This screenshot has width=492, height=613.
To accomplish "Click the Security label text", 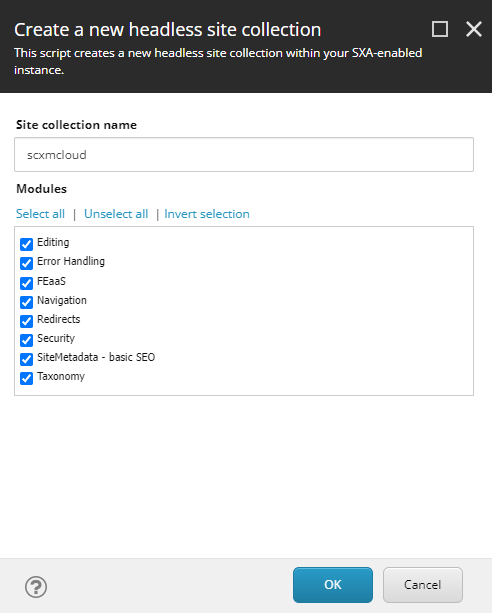I will pyautogui.click(x=56, y=338).
